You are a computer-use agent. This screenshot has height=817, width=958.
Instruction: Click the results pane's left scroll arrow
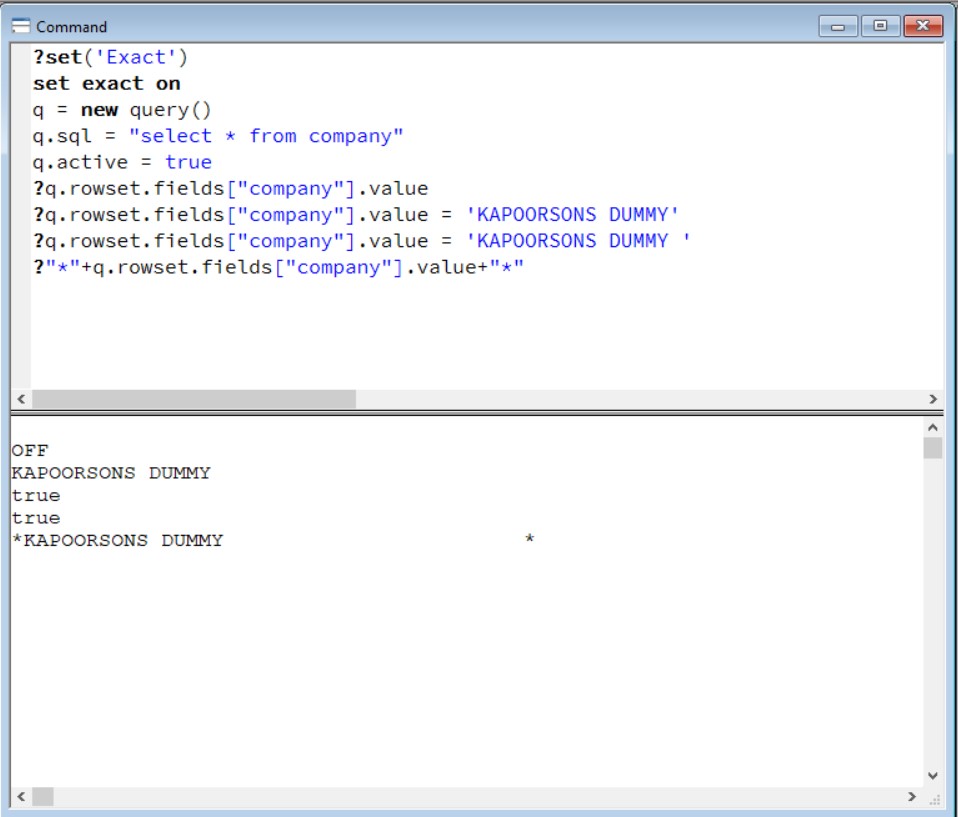20,797
